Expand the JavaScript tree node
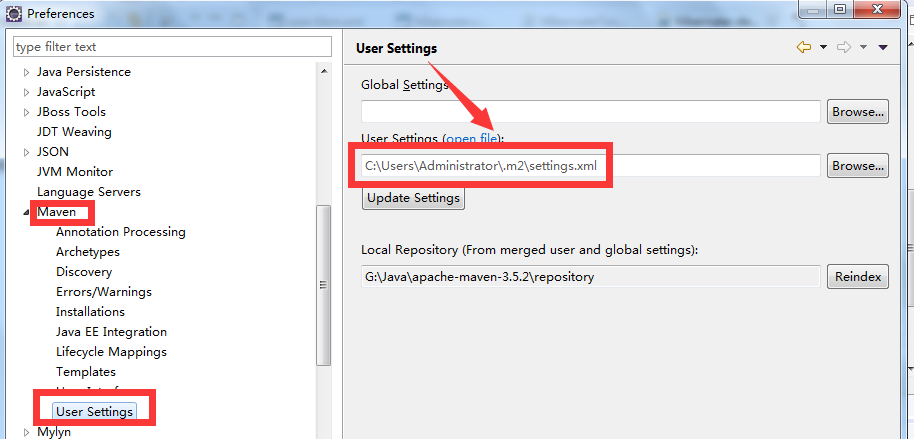The width and height of the screenshot is (914, 439). (x=26, y=92)
